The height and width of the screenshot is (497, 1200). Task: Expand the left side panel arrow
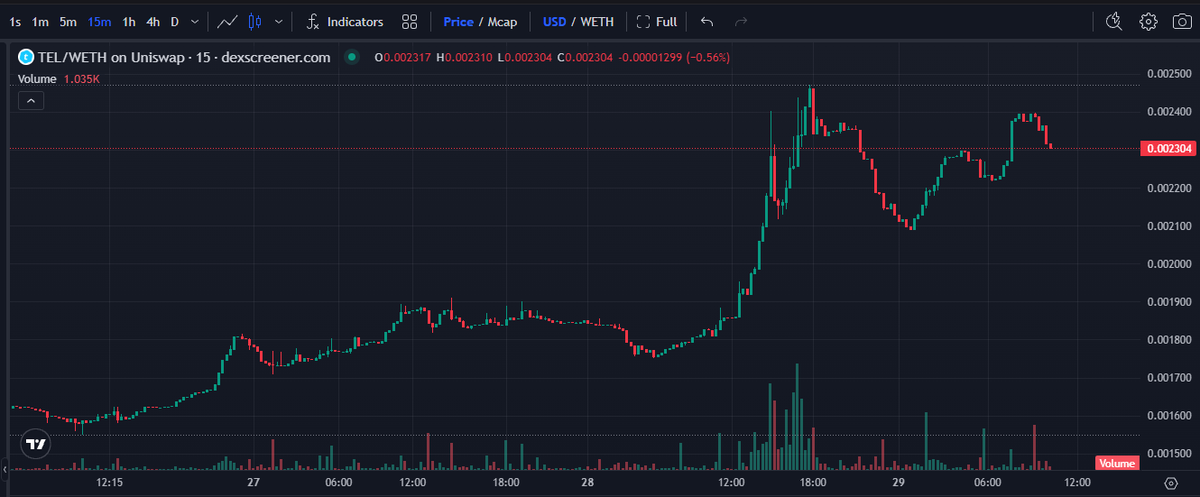(4, 467)
